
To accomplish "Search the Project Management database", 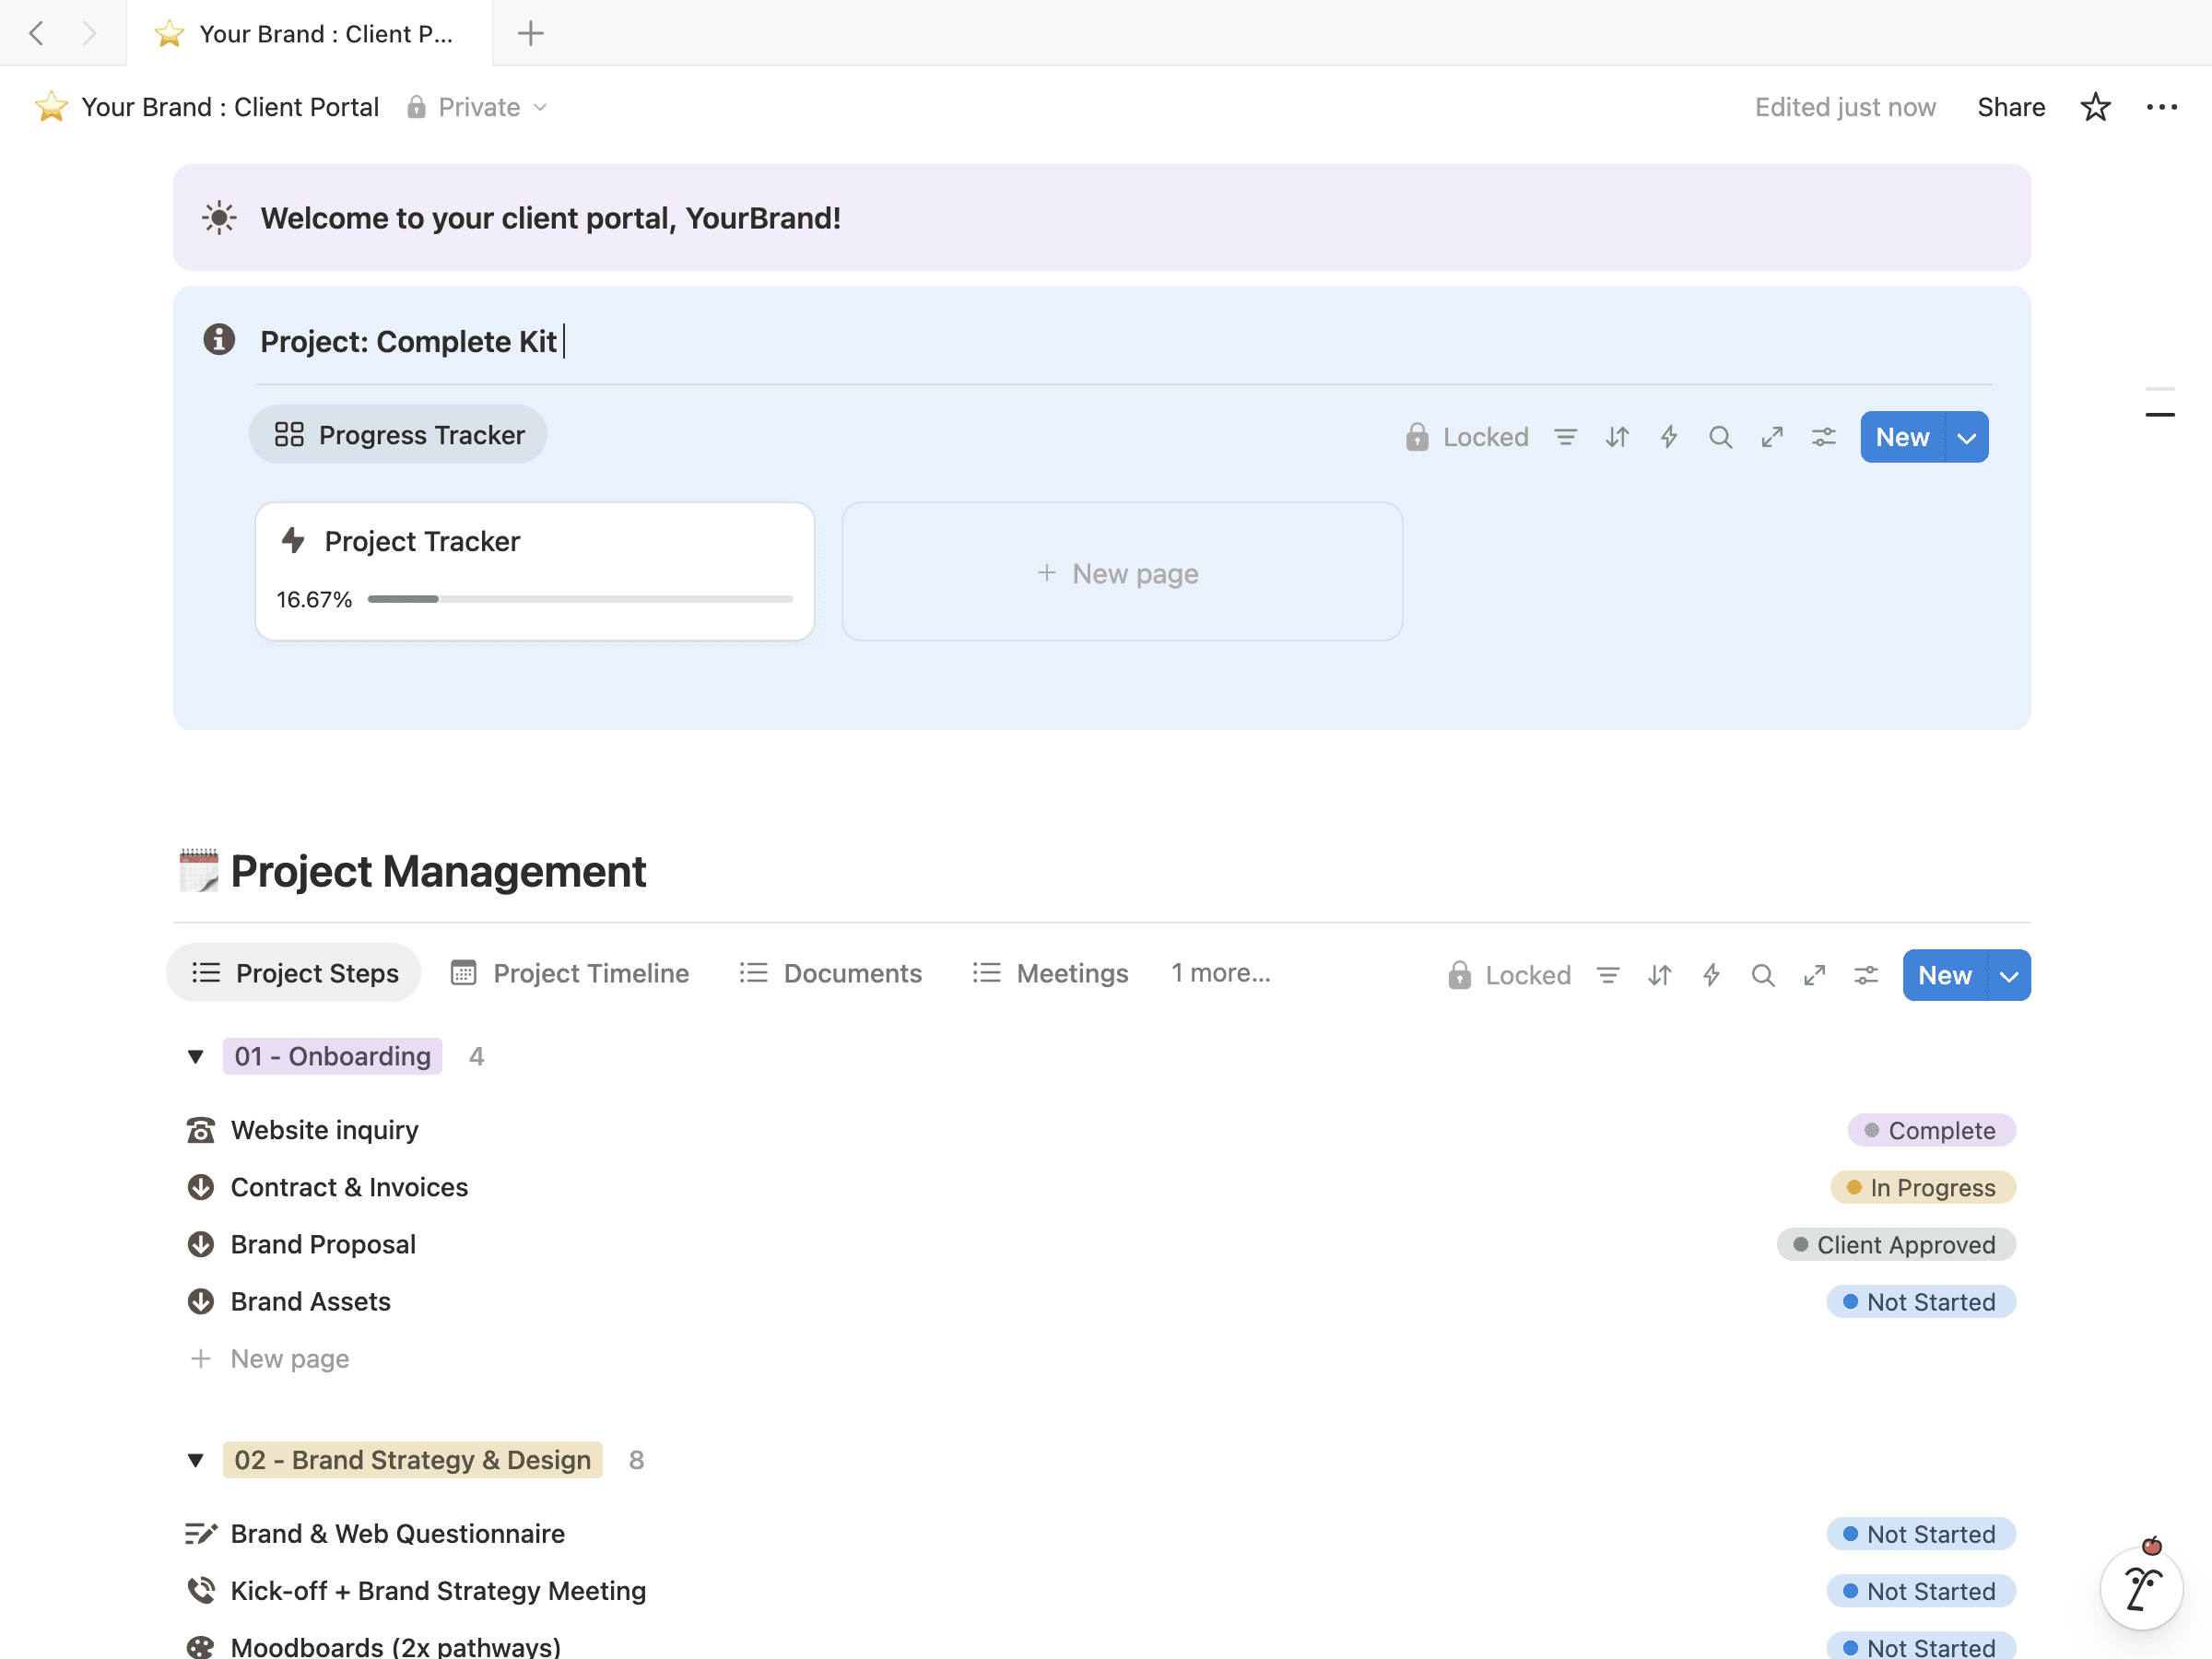I will (1762, 975).
